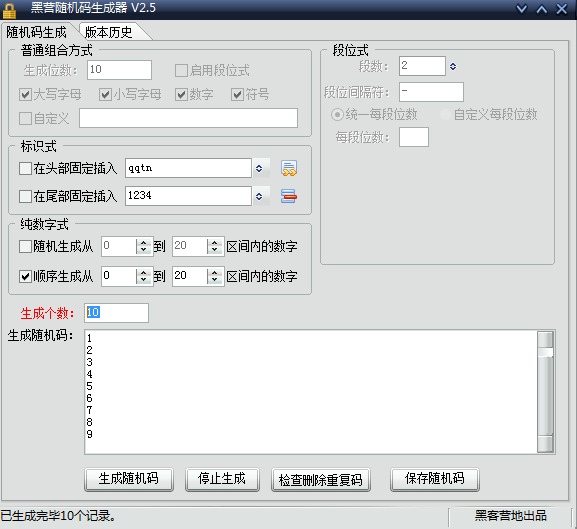Image resolution: width=577 pixels, height=529 pixels.
Task: Click the up chevron icon in title bar
Action: pos(542,9)
